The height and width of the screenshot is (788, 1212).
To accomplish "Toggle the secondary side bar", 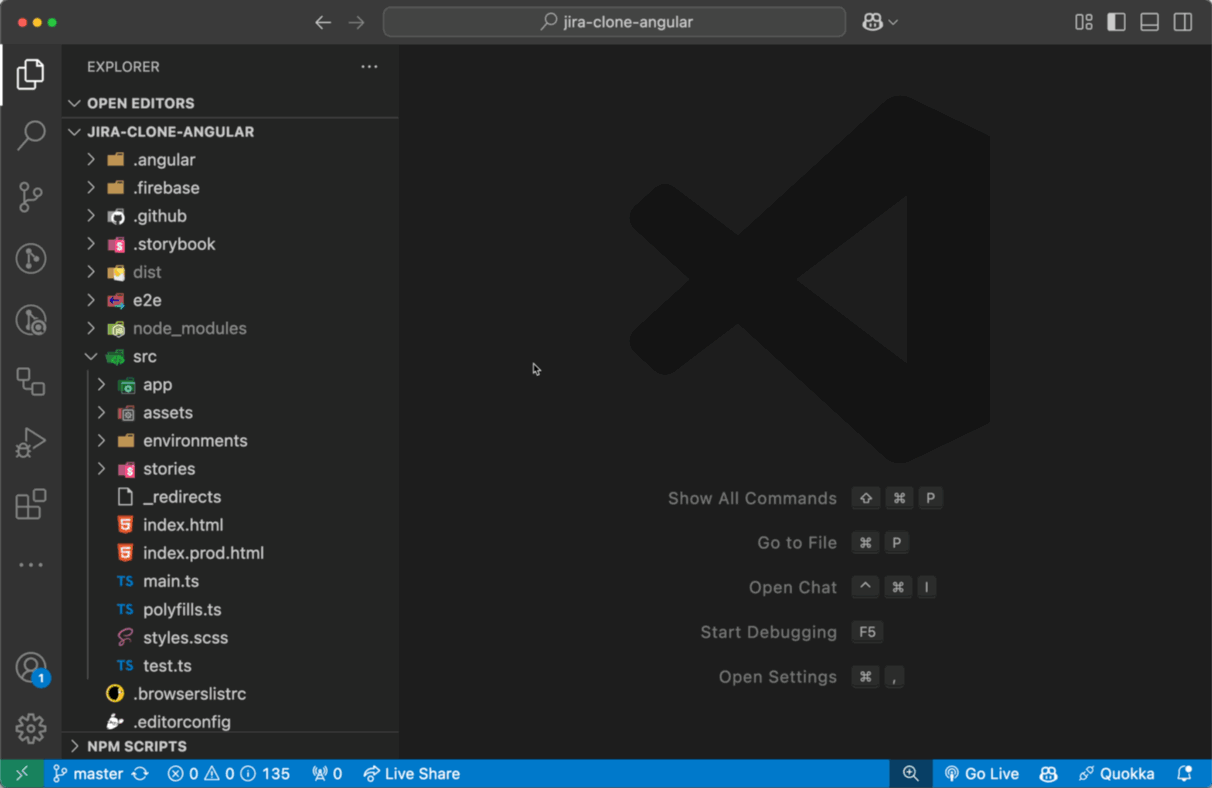I will [1183, 22].
